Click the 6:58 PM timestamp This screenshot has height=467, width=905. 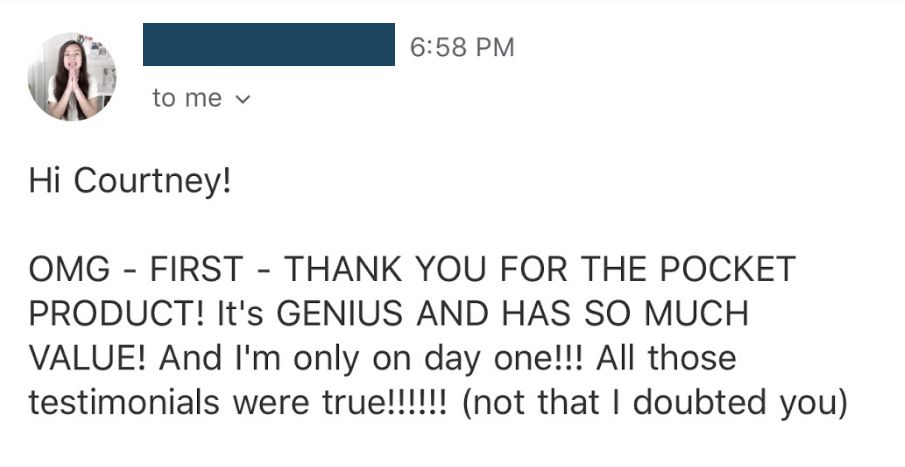462,46
